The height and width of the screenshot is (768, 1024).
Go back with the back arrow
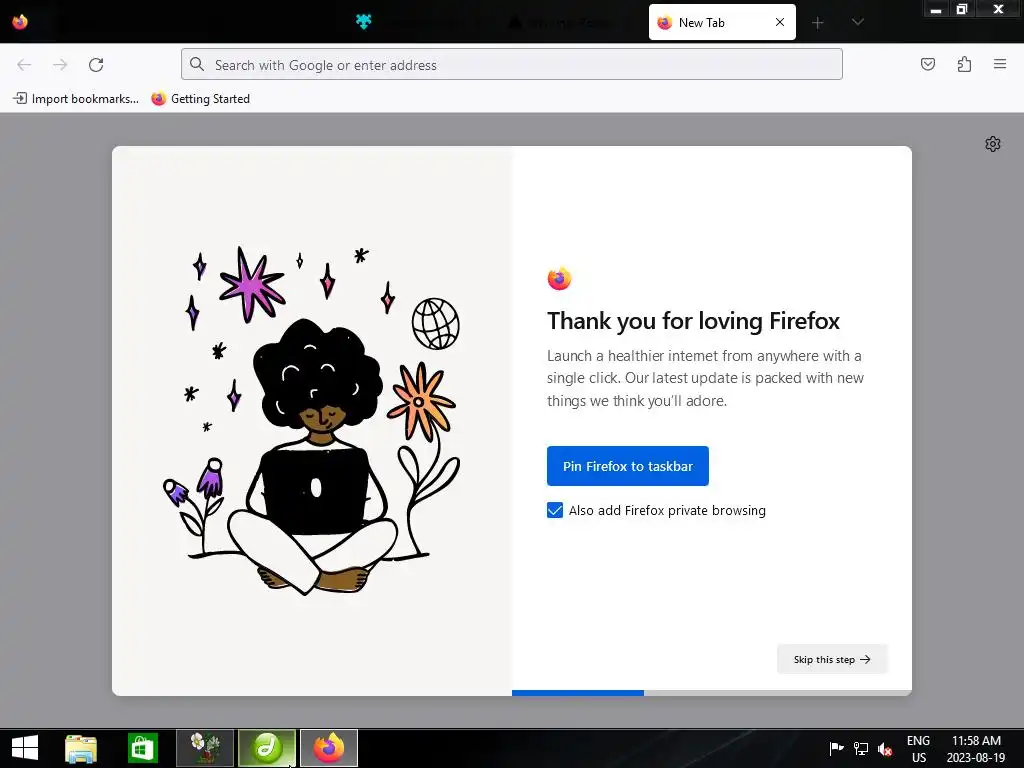pyautogui.click(x=24, y=65)
